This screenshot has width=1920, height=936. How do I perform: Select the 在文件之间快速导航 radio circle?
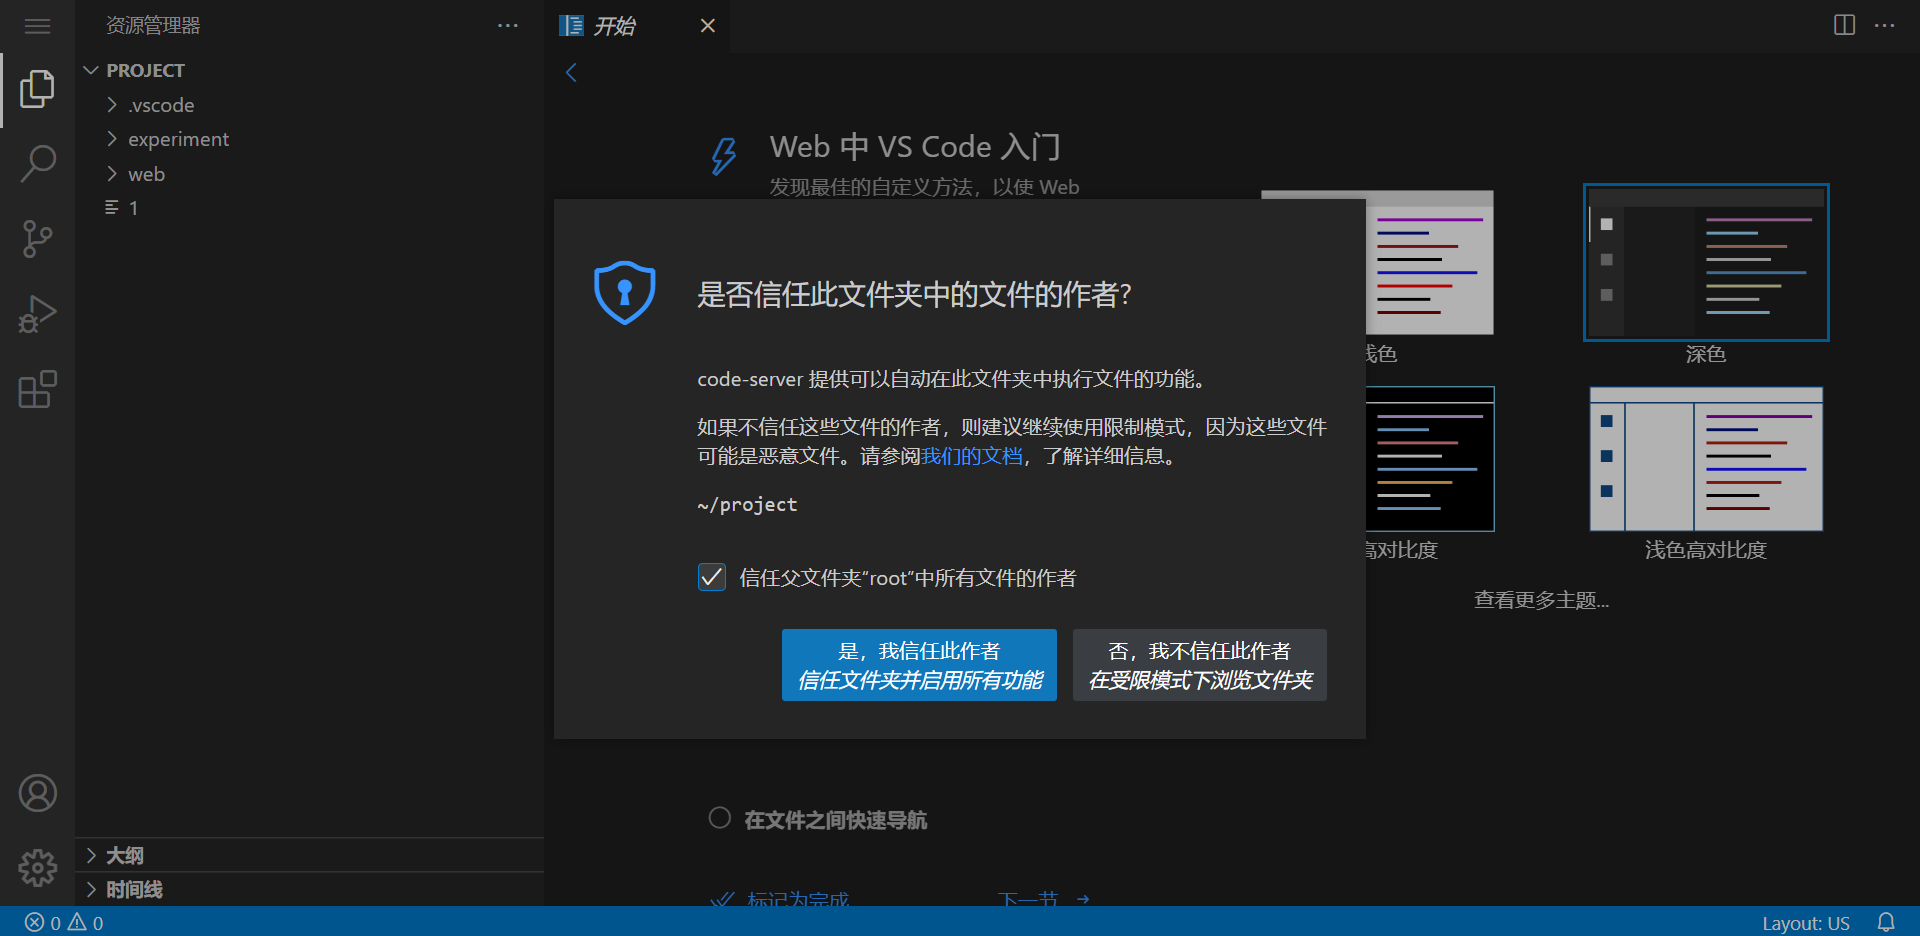click(x=719, y=818)
